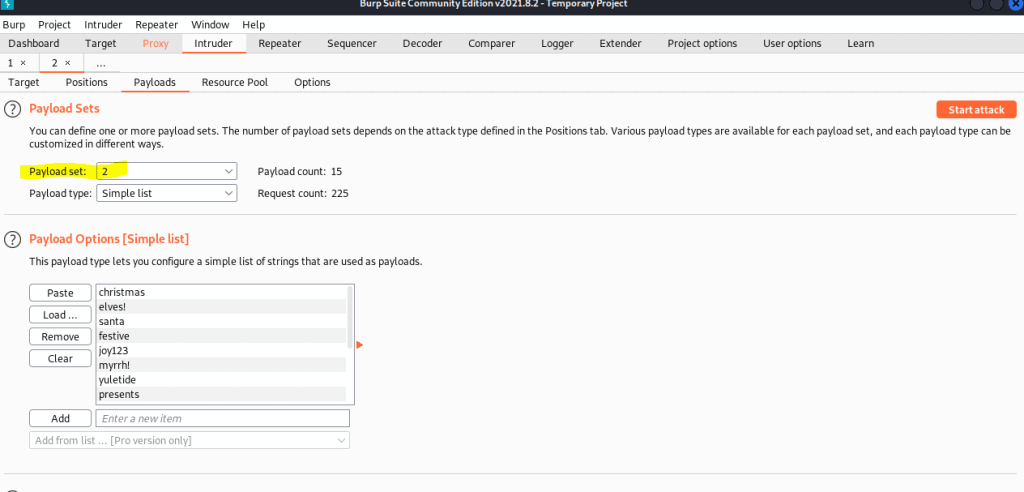Switch to the Dashboard tab
Viewport: 1024px width, 492px height.
point(34,44)
